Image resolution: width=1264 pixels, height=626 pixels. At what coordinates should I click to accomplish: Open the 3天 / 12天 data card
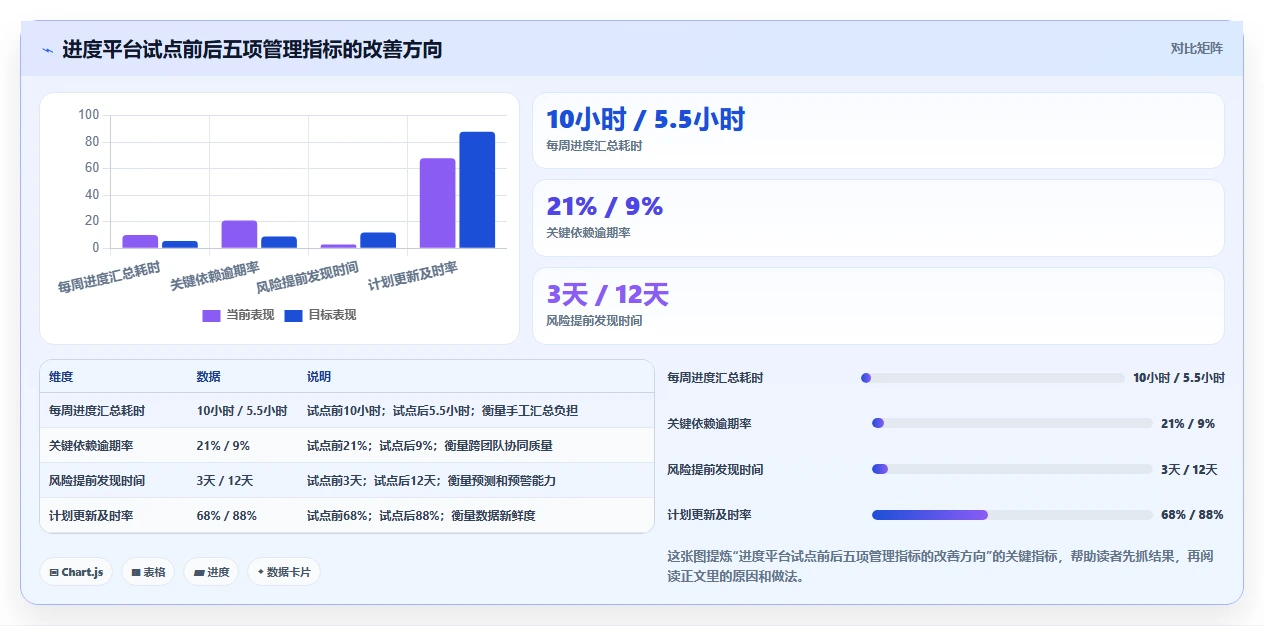878,305
